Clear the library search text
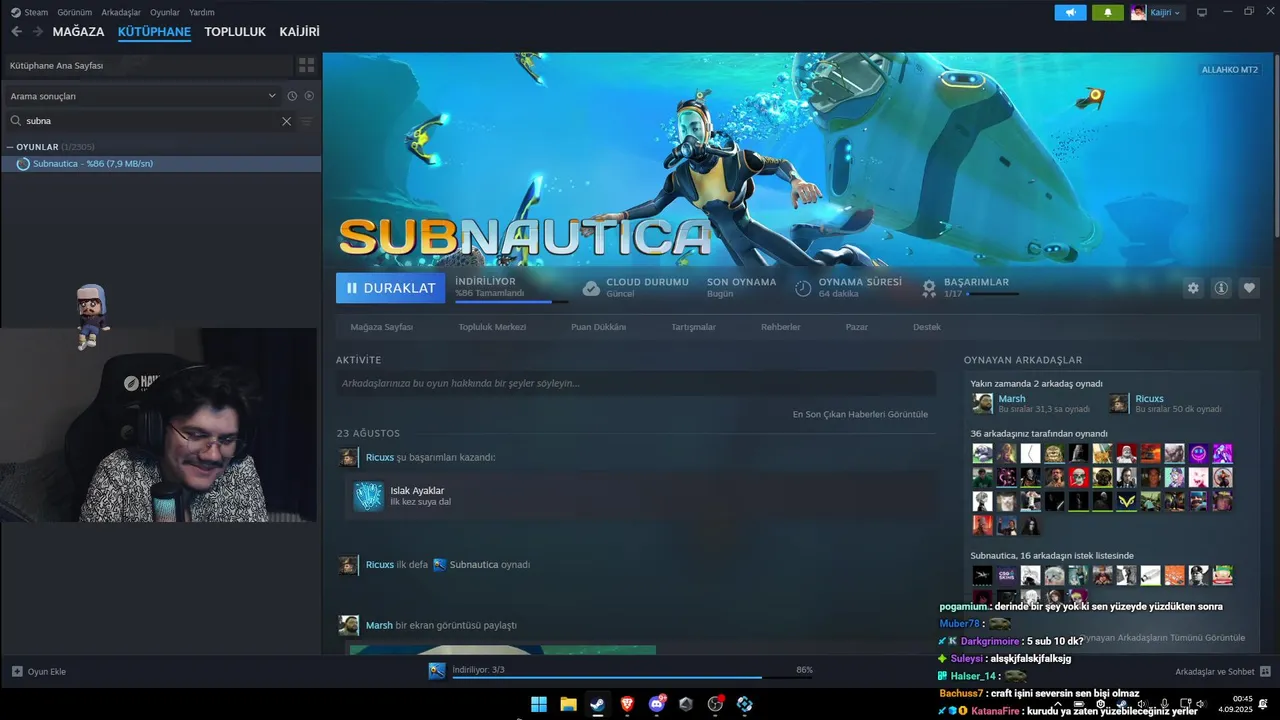 (286, 121)
